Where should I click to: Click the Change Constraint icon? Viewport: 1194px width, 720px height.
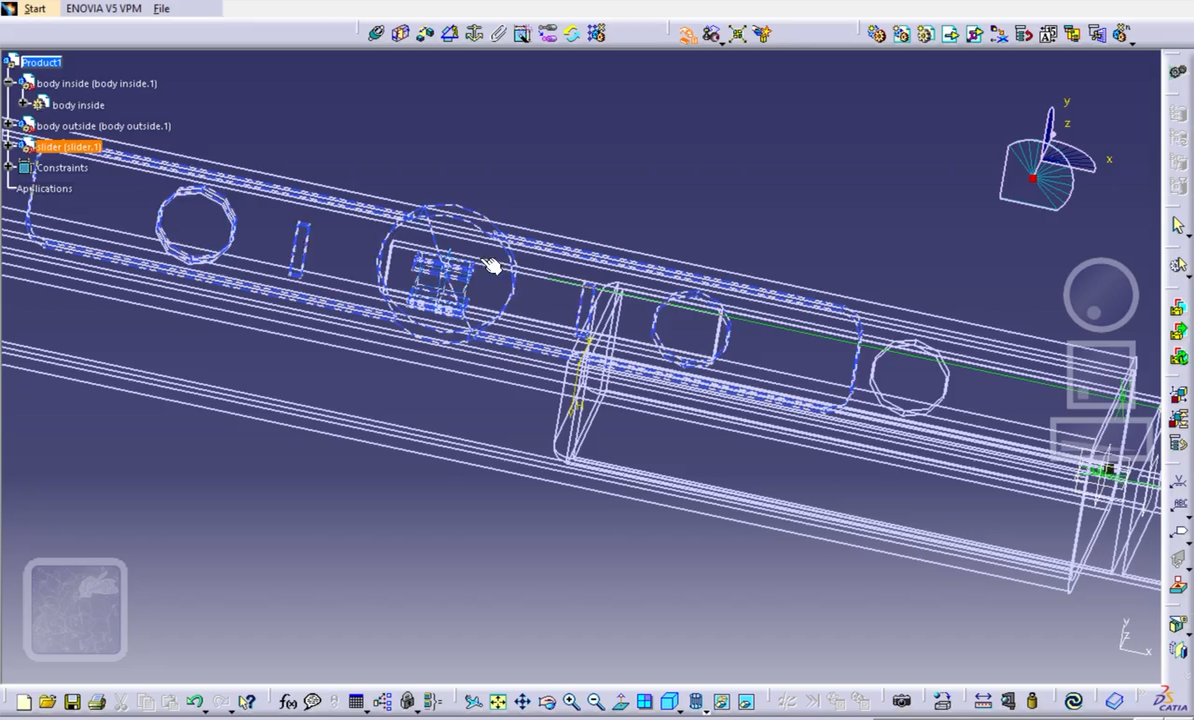click(571, 33)
